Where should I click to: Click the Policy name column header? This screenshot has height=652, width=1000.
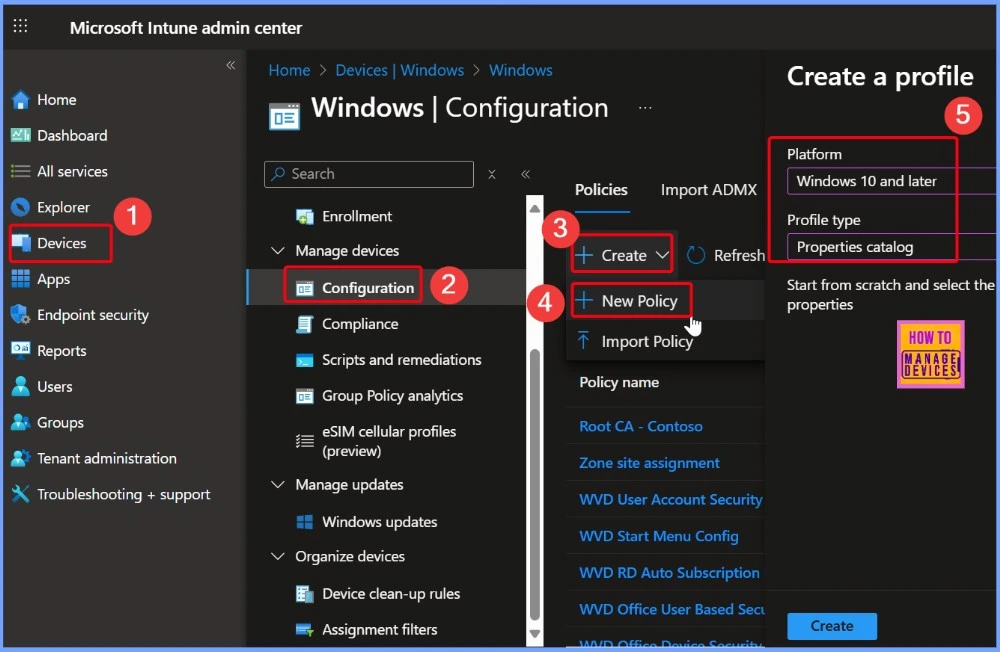point(619,382)
